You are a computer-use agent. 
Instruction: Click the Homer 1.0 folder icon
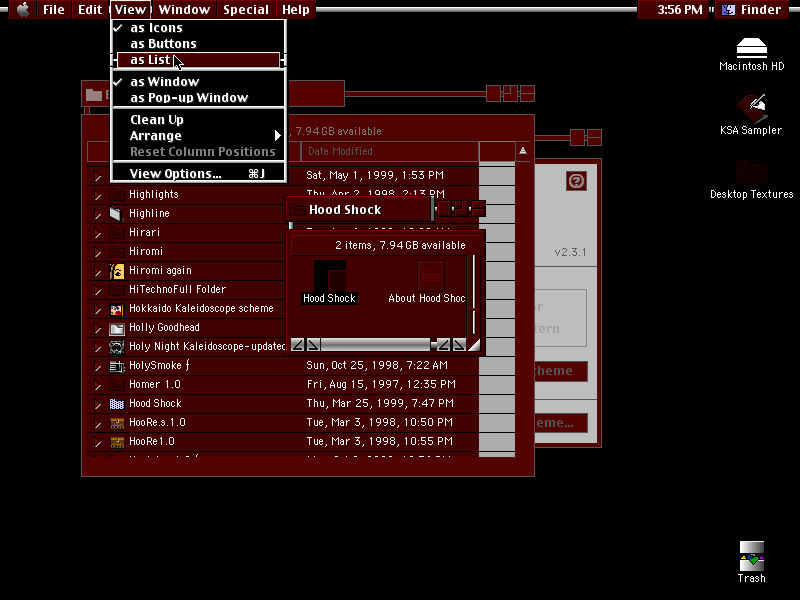[117, 385]
